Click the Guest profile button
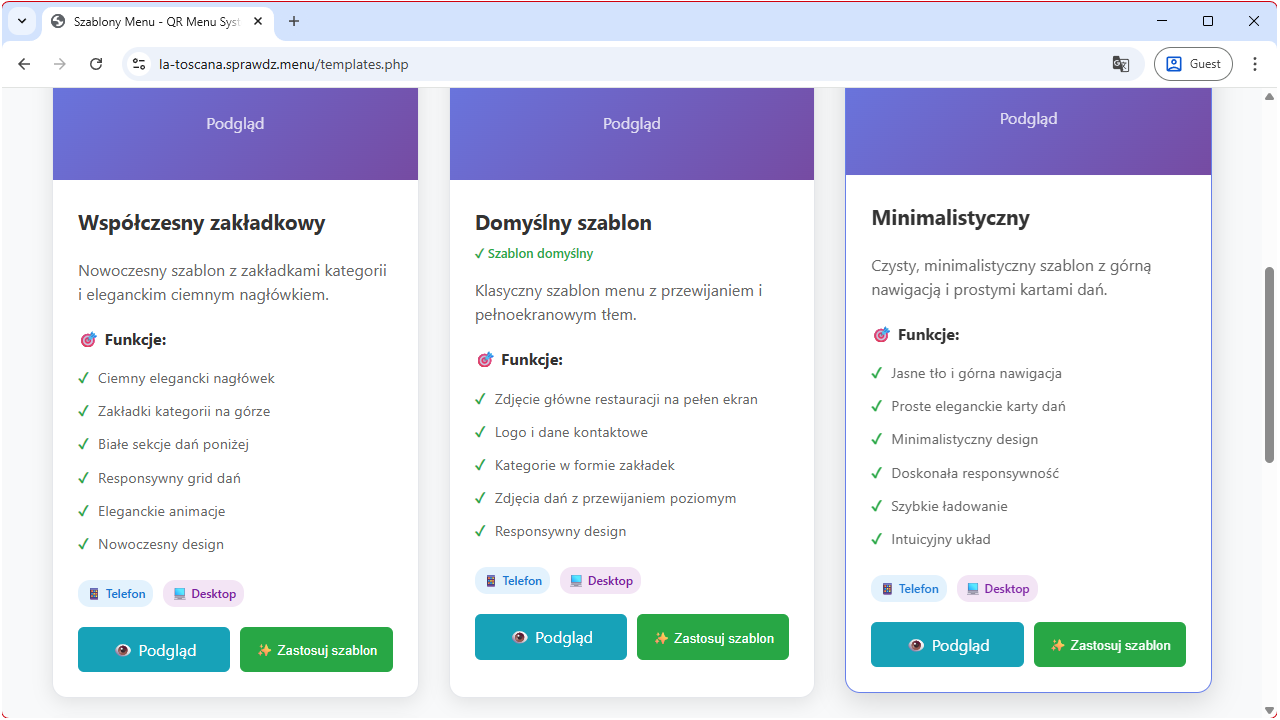 [1193, 64]
